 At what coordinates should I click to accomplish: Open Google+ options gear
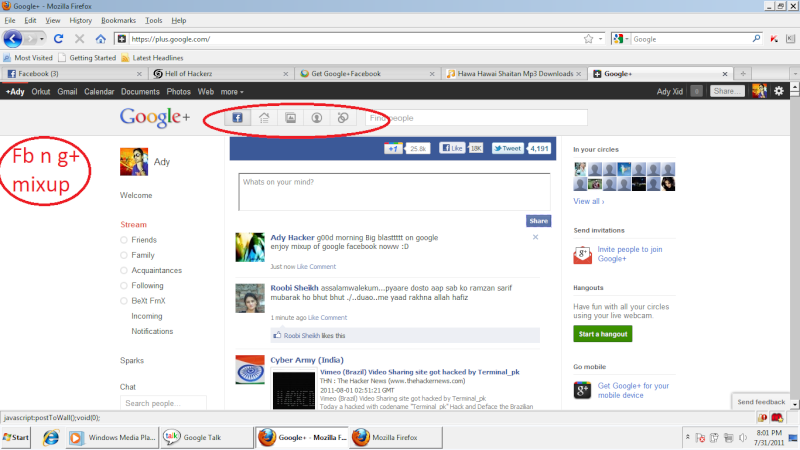779,91
